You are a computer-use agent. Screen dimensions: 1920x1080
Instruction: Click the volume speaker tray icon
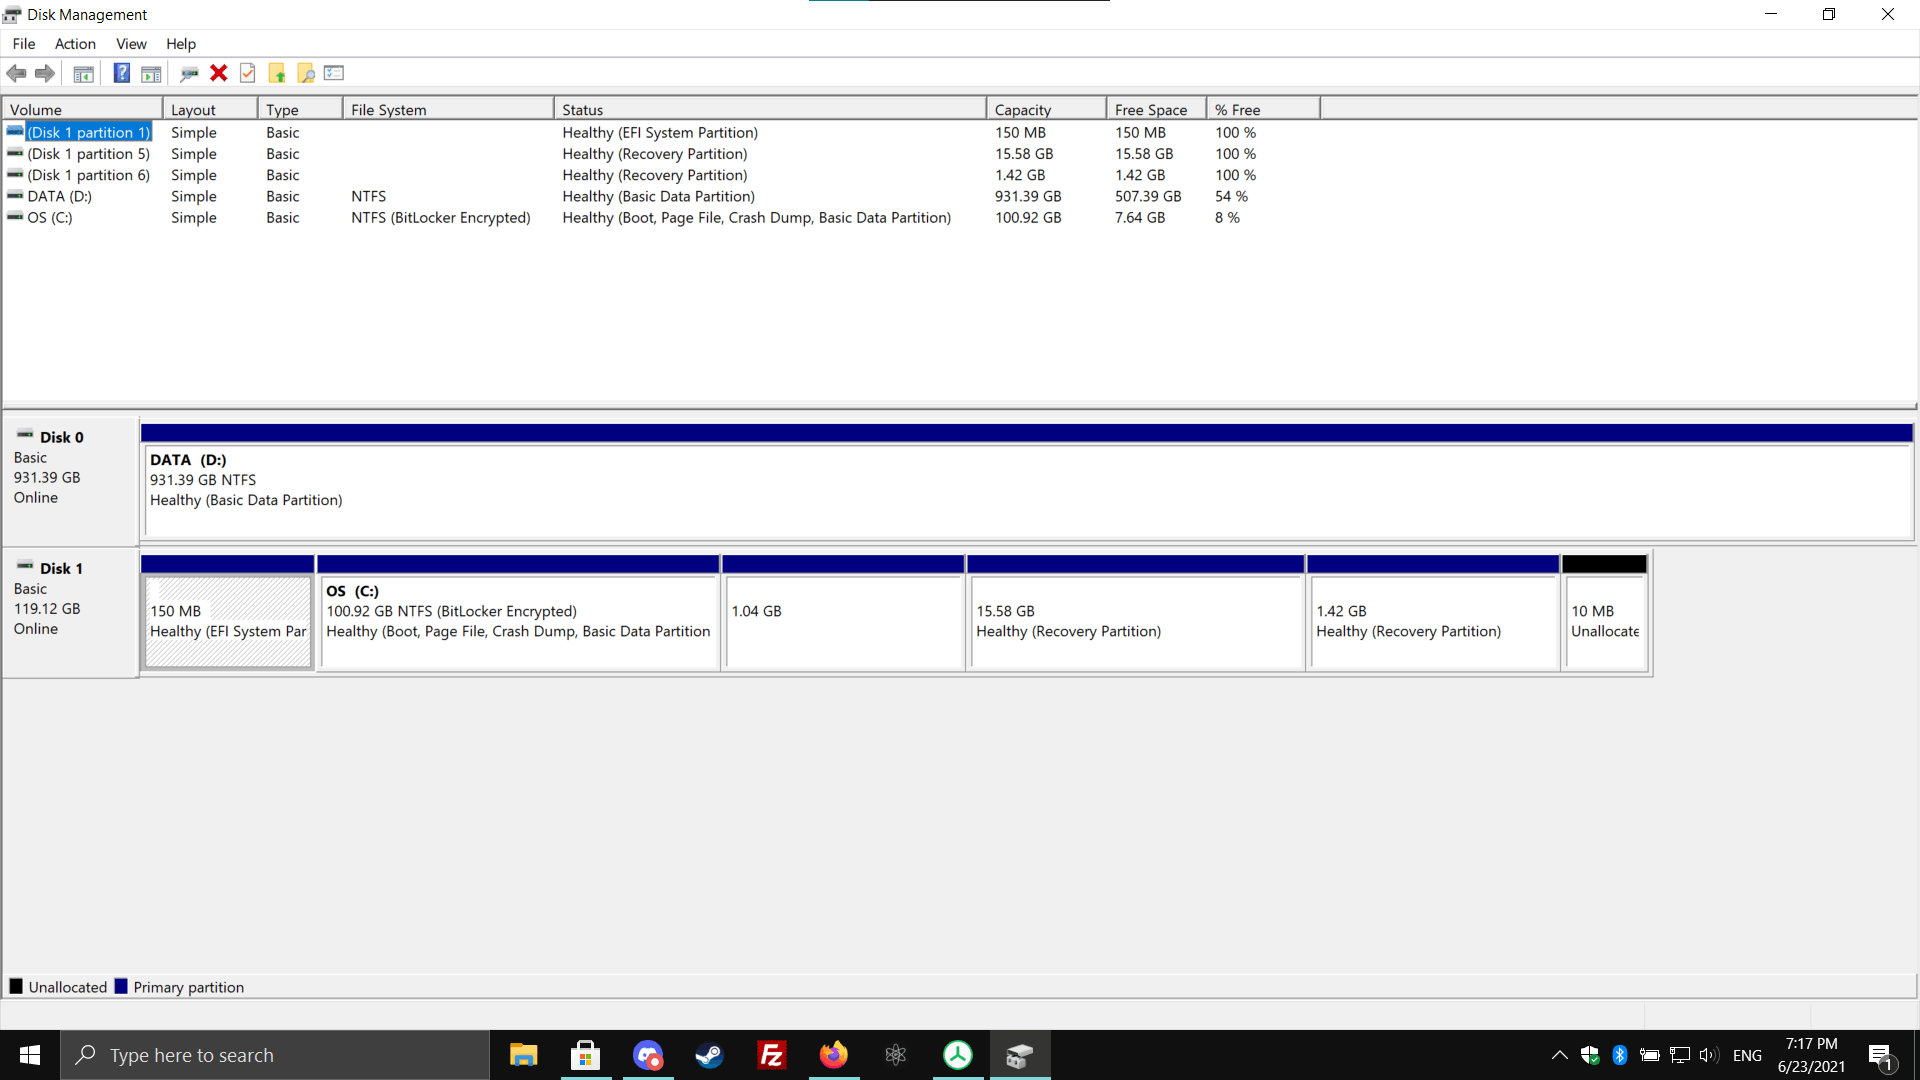tap(1709, 1055)
